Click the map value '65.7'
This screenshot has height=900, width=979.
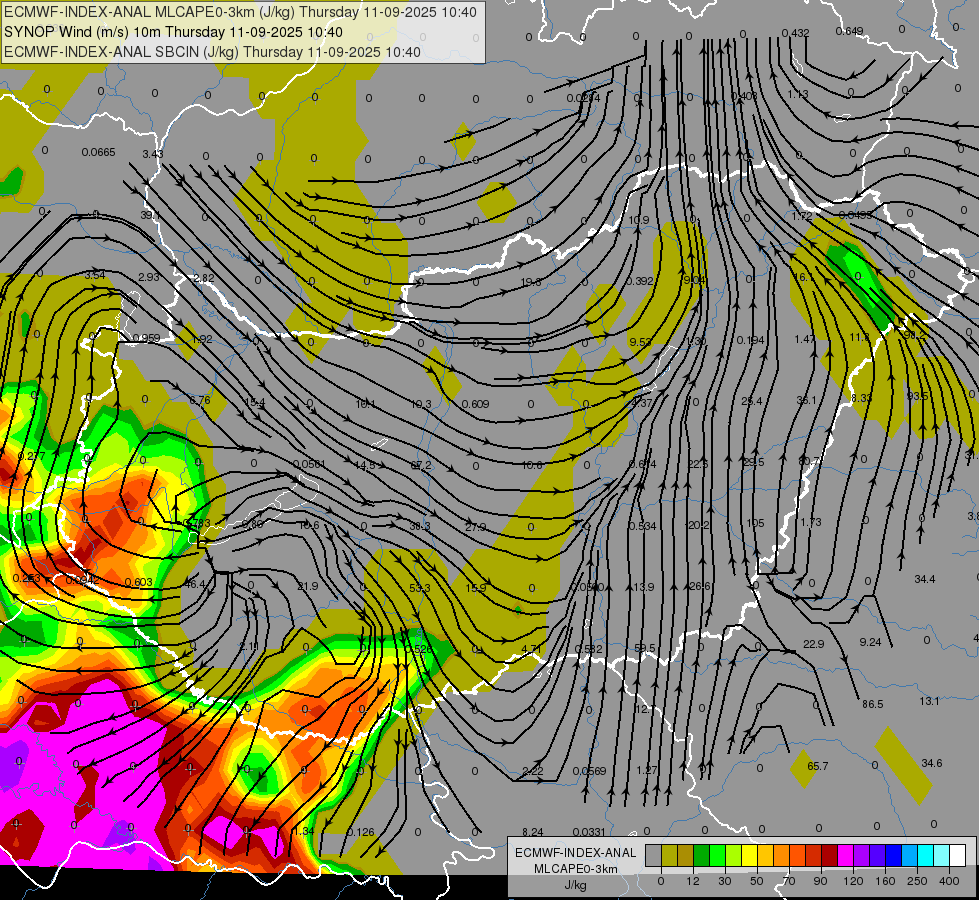(x=818, y=766)
